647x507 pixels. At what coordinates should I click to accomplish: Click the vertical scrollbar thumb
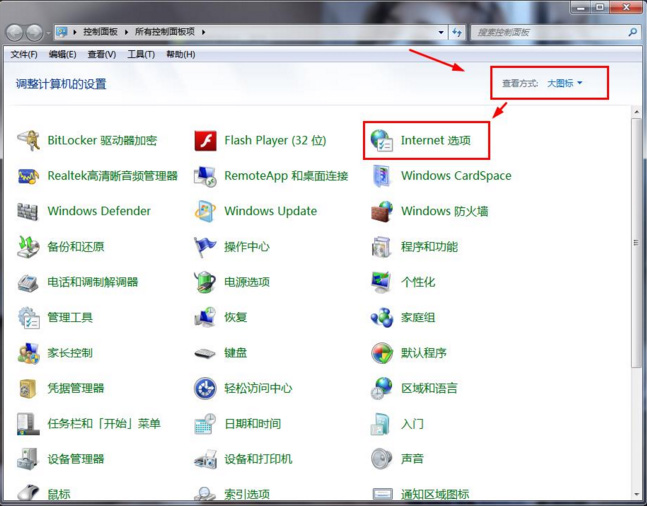point(636,243)
